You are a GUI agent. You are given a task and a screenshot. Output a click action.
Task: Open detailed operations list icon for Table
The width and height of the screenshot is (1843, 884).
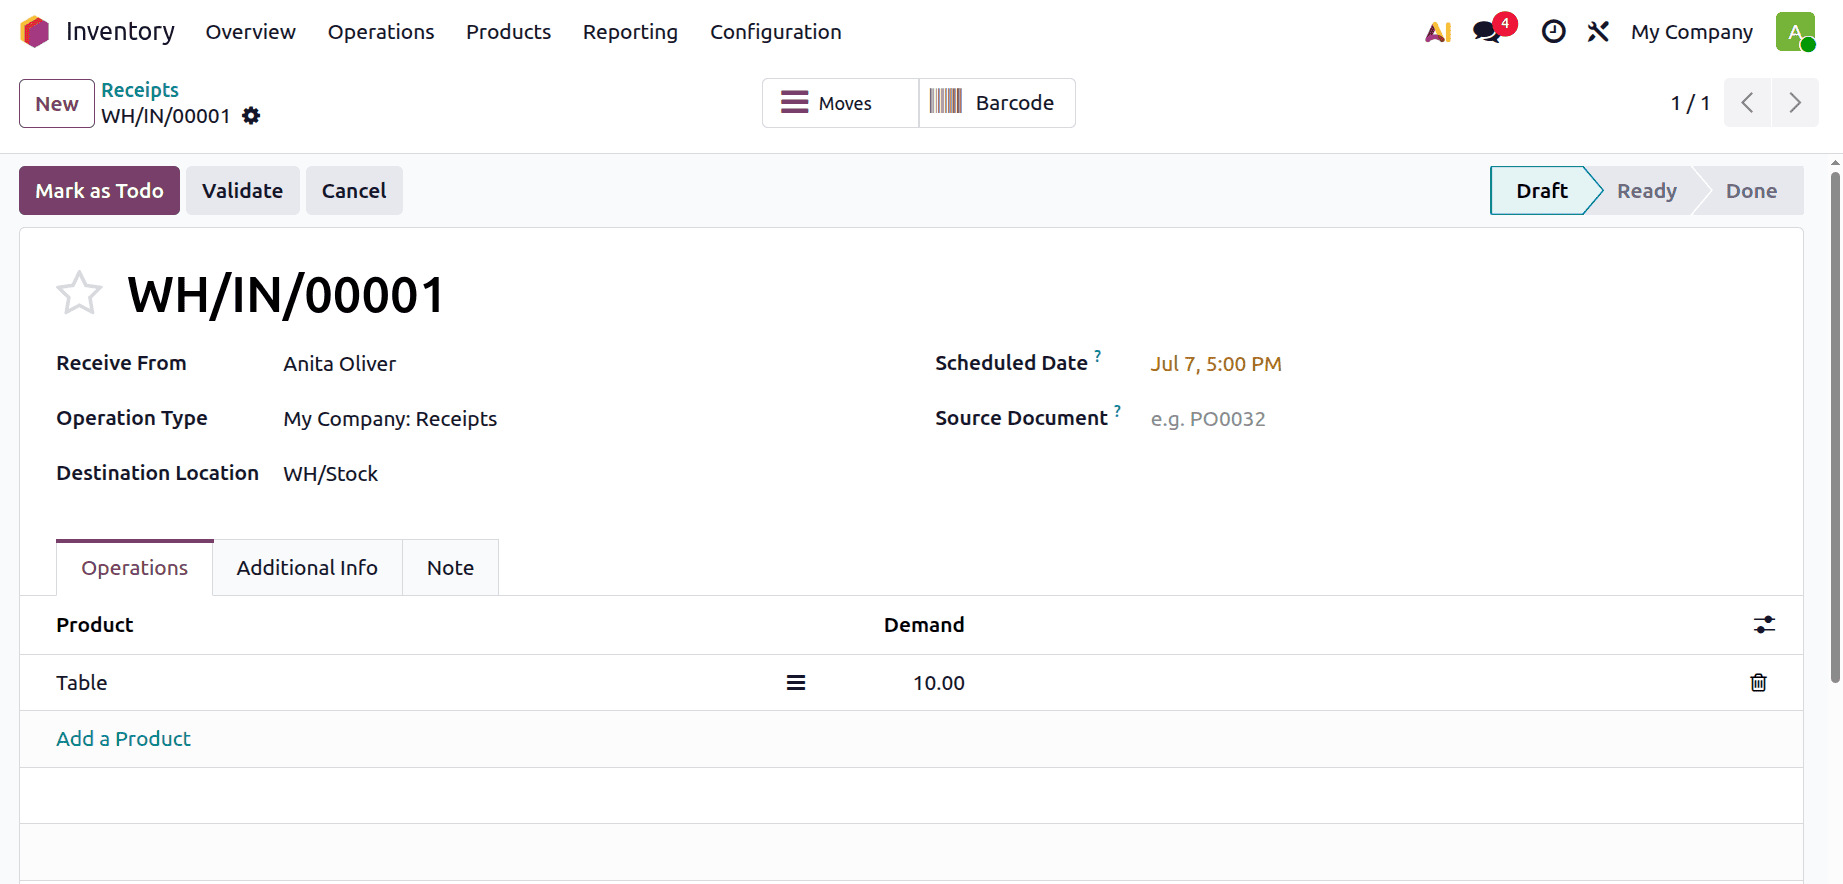tap(796, 683)
